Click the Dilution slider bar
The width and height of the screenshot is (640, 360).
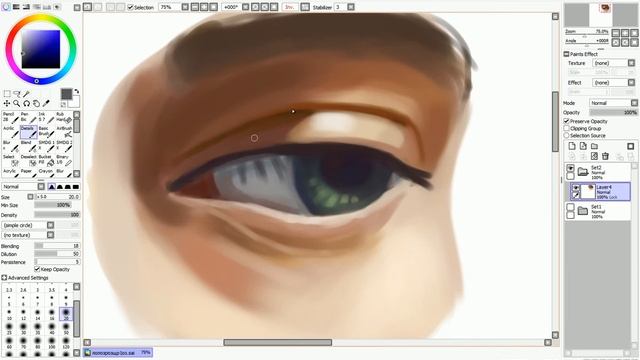click(57, 253)
